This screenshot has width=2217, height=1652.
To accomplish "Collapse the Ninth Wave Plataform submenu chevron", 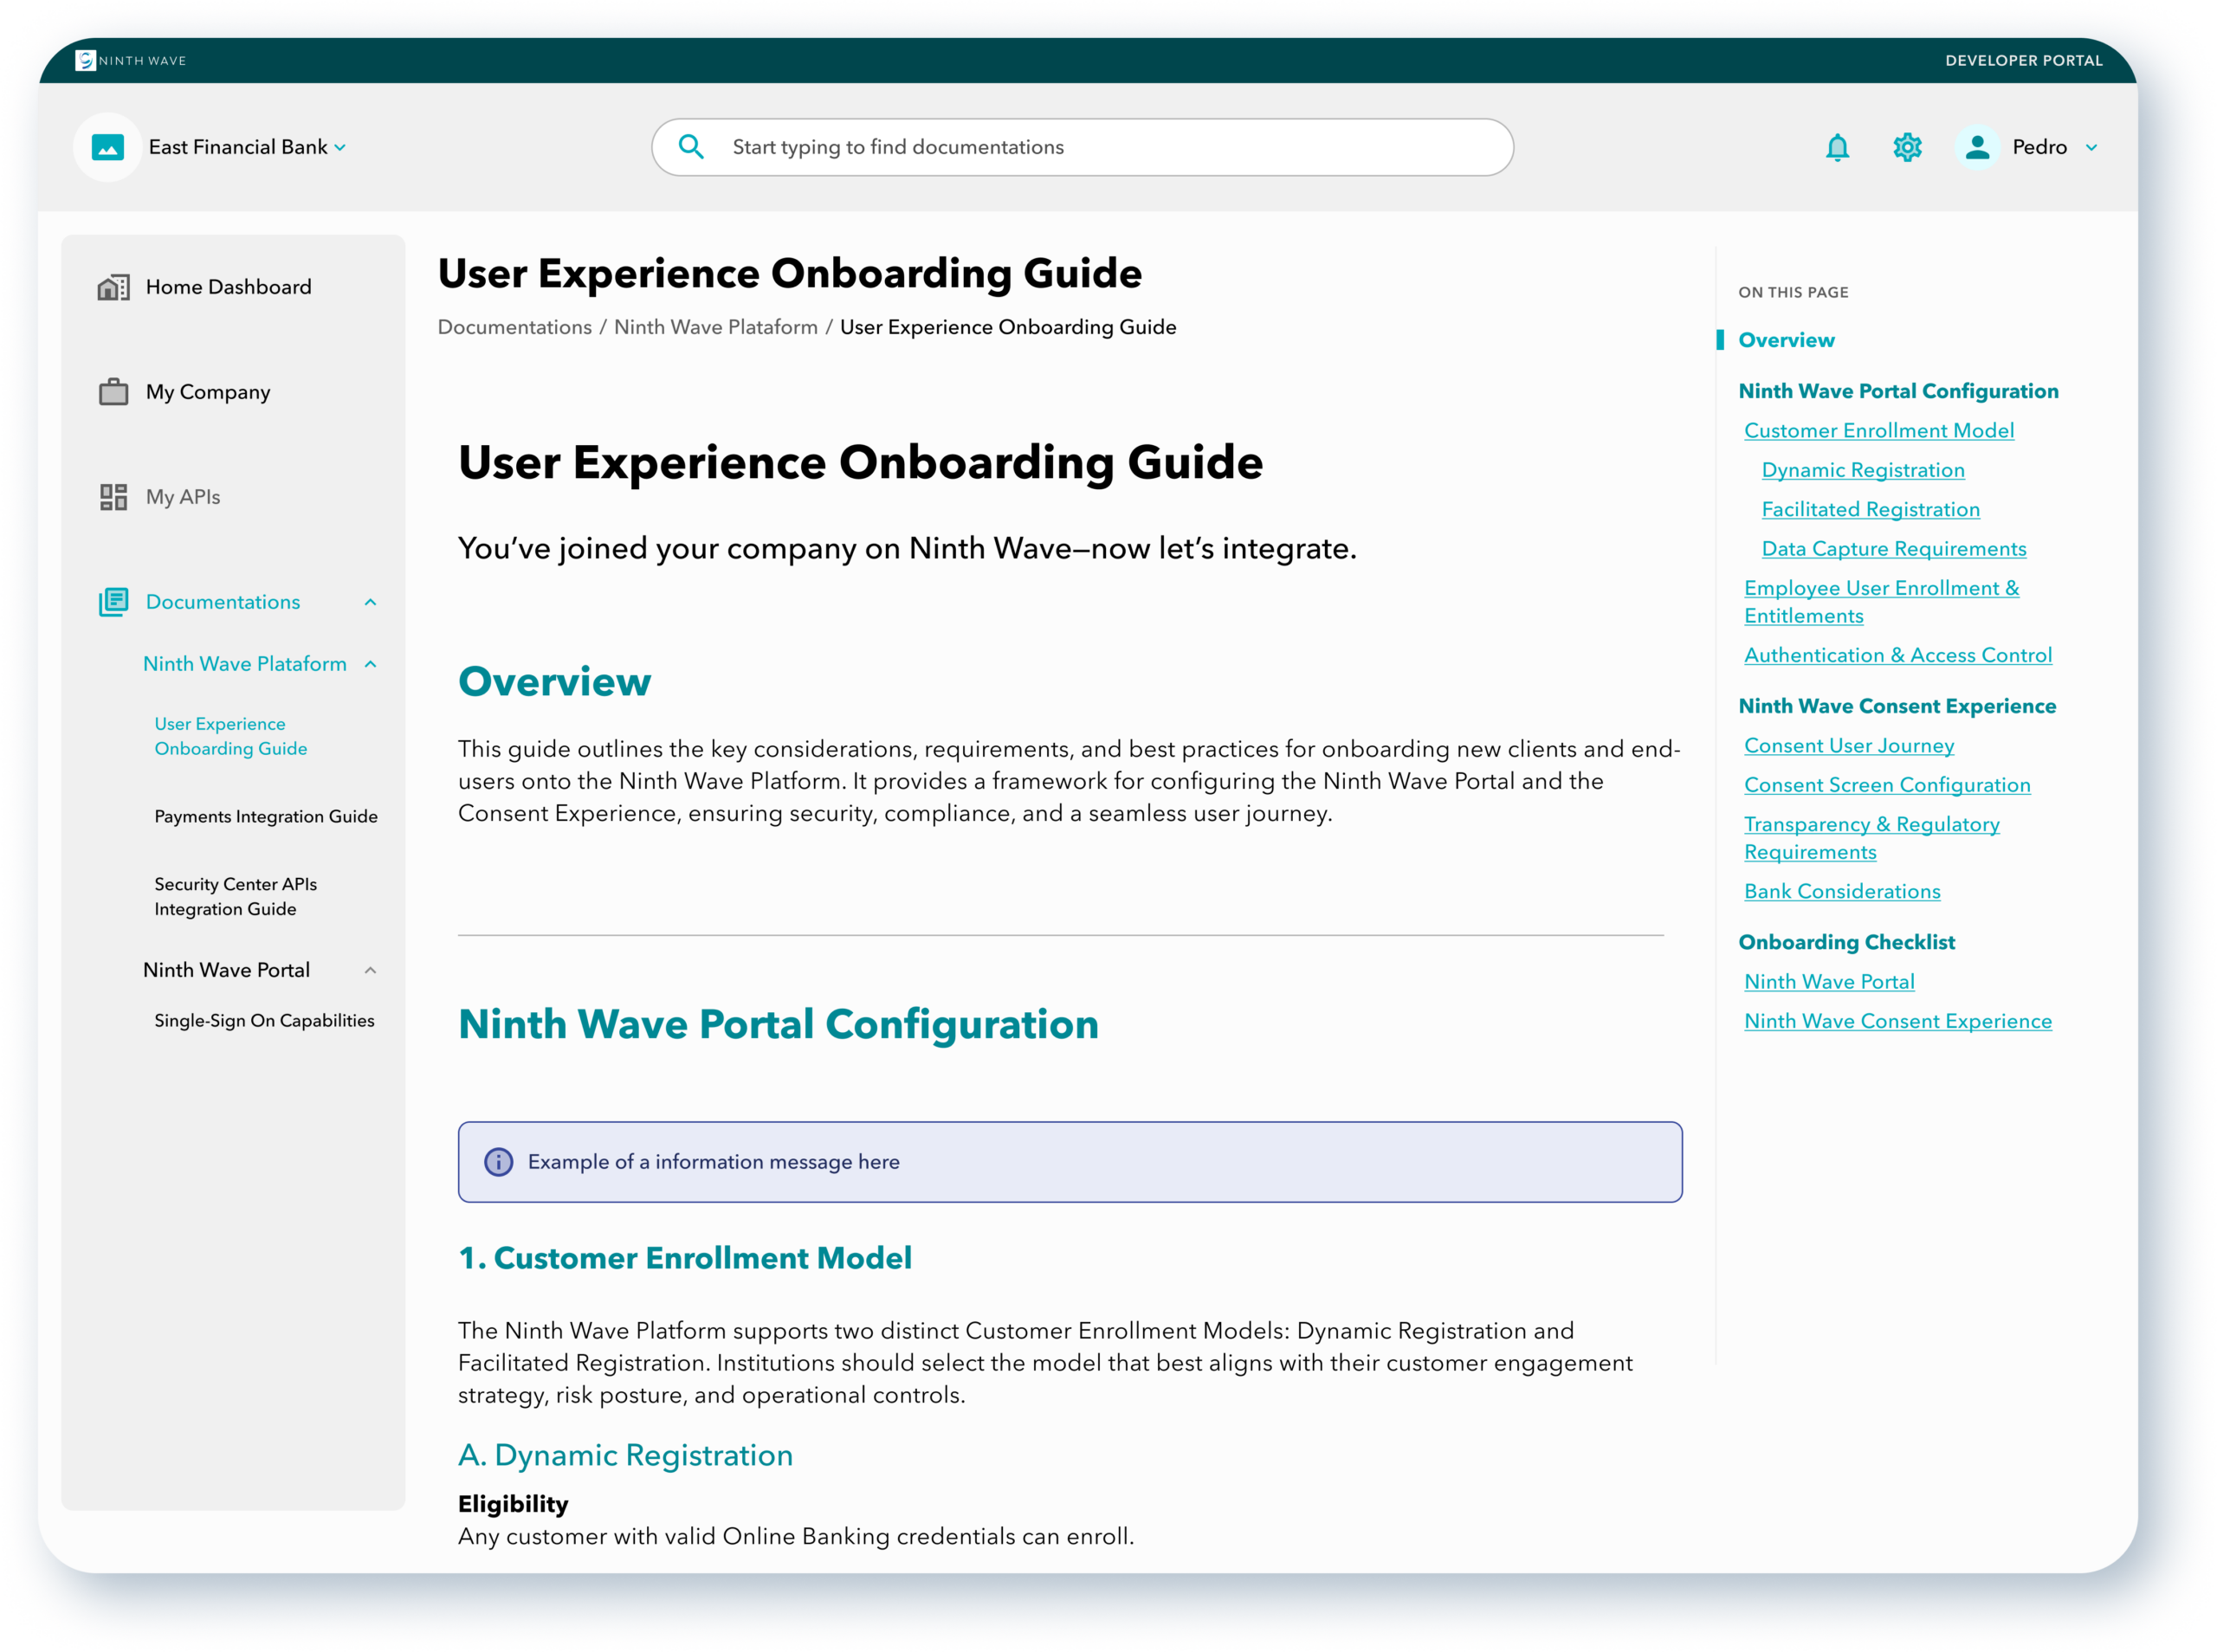I will click(370, 664).
